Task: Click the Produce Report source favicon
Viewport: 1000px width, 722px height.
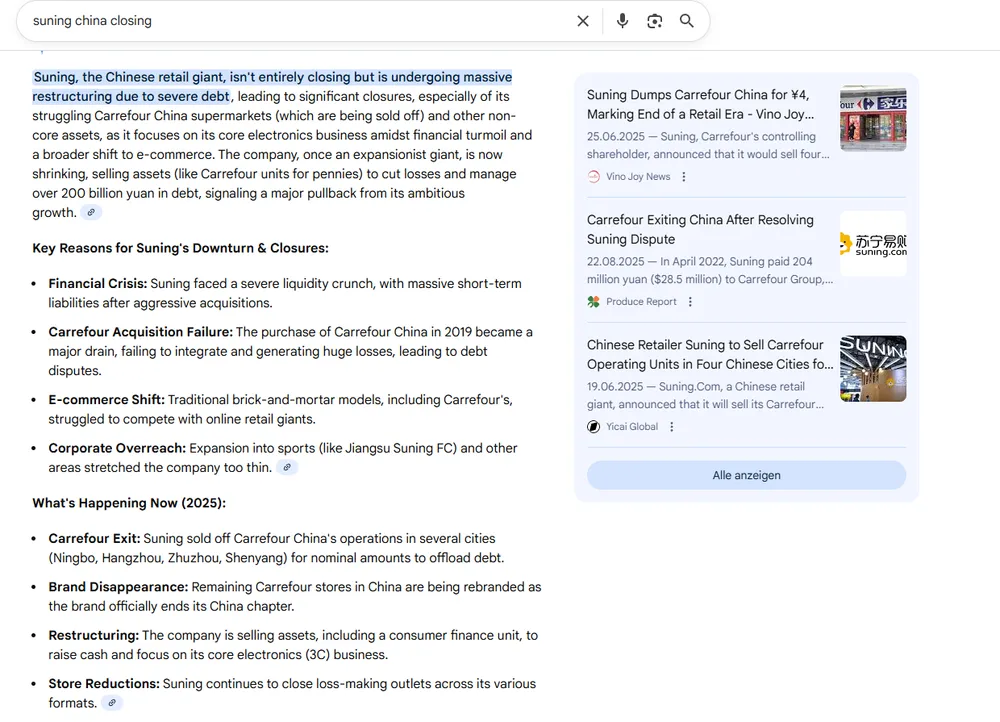Action: 594,302
